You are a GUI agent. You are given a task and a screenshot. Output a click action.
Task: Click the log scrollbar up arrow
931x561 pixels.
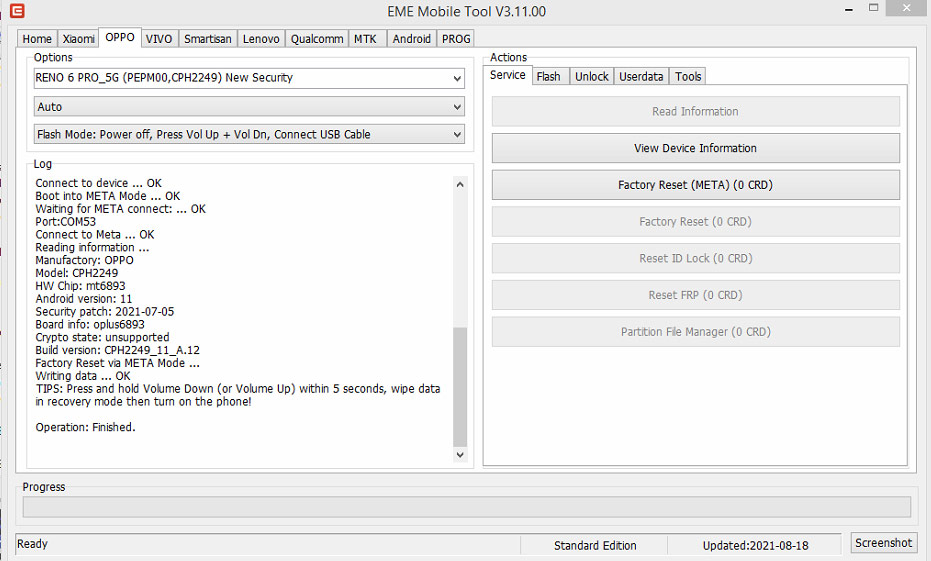pos(460,184)
